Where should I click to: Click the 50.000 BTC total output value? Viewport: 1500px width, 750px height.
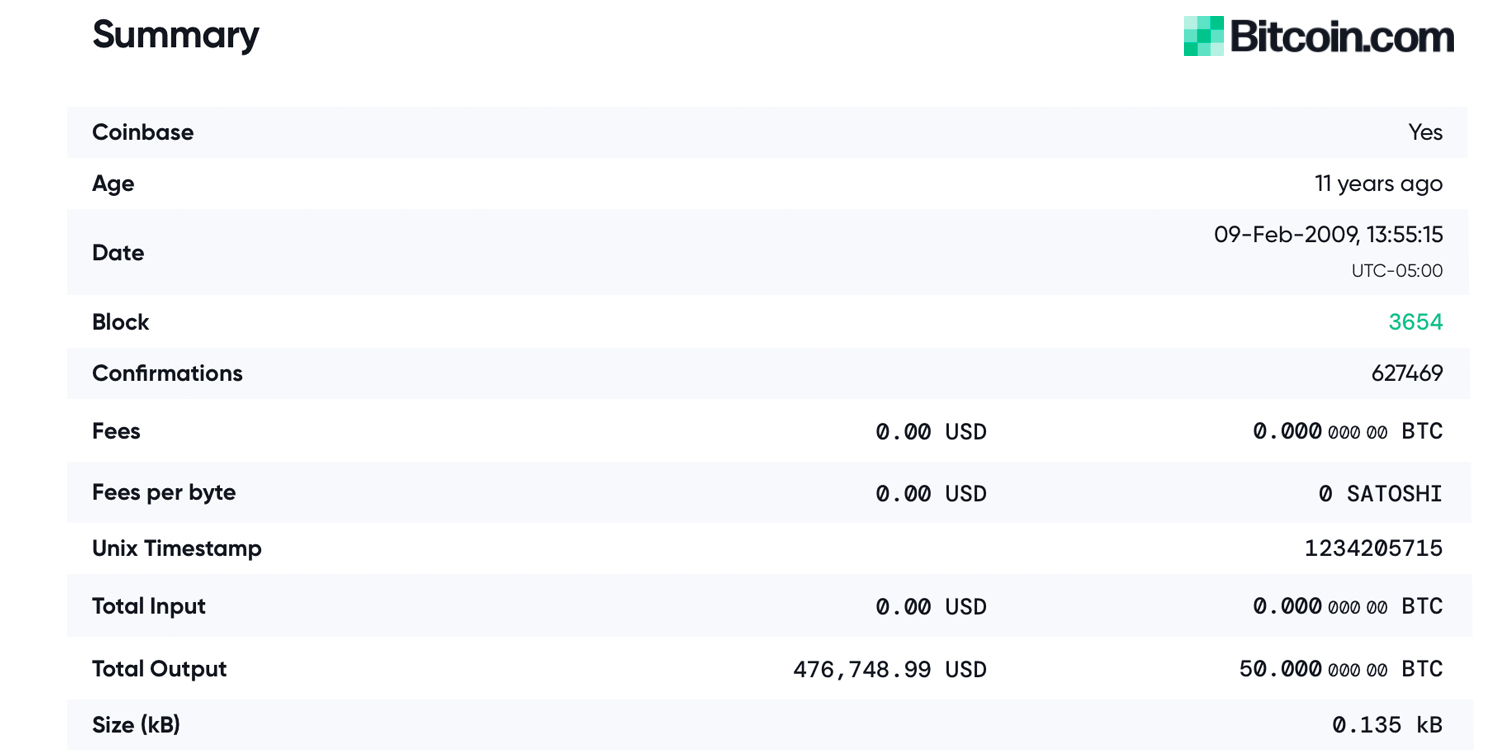(x=1340, y=669)
